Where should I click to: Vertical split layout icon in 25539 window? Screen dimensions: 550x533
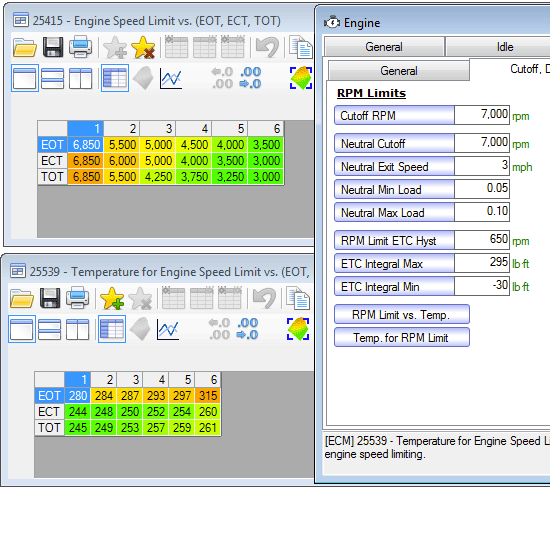tap(78, 329)
